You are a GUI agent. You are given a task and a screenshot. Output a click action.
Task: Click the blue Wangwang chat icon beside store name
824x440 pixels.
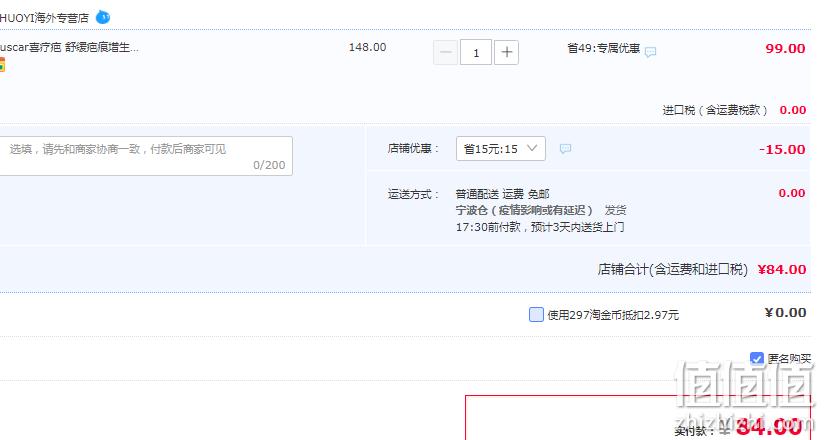click(103, 17)
